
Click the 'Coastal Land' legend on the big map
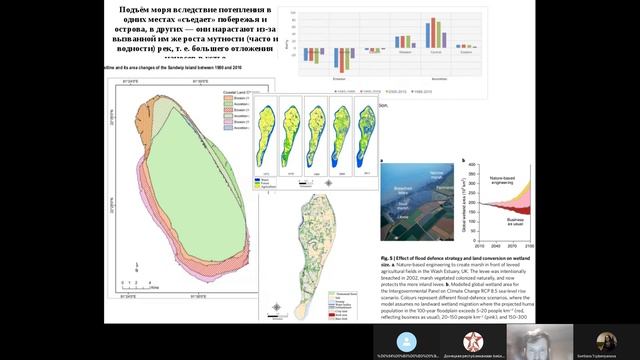coord(239,110)
